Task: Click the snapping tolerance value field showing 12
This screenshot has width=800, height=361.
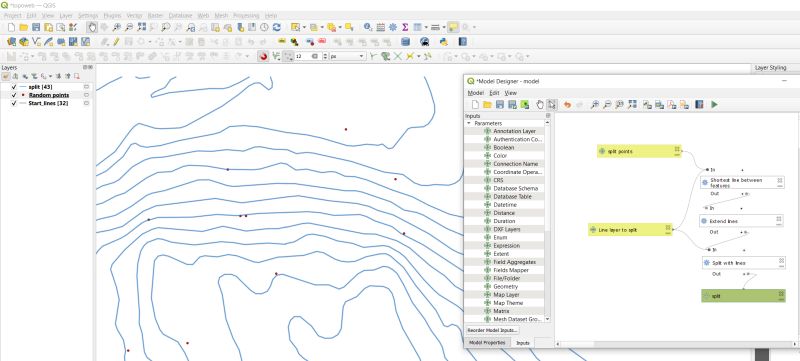Action: (308, 56)
